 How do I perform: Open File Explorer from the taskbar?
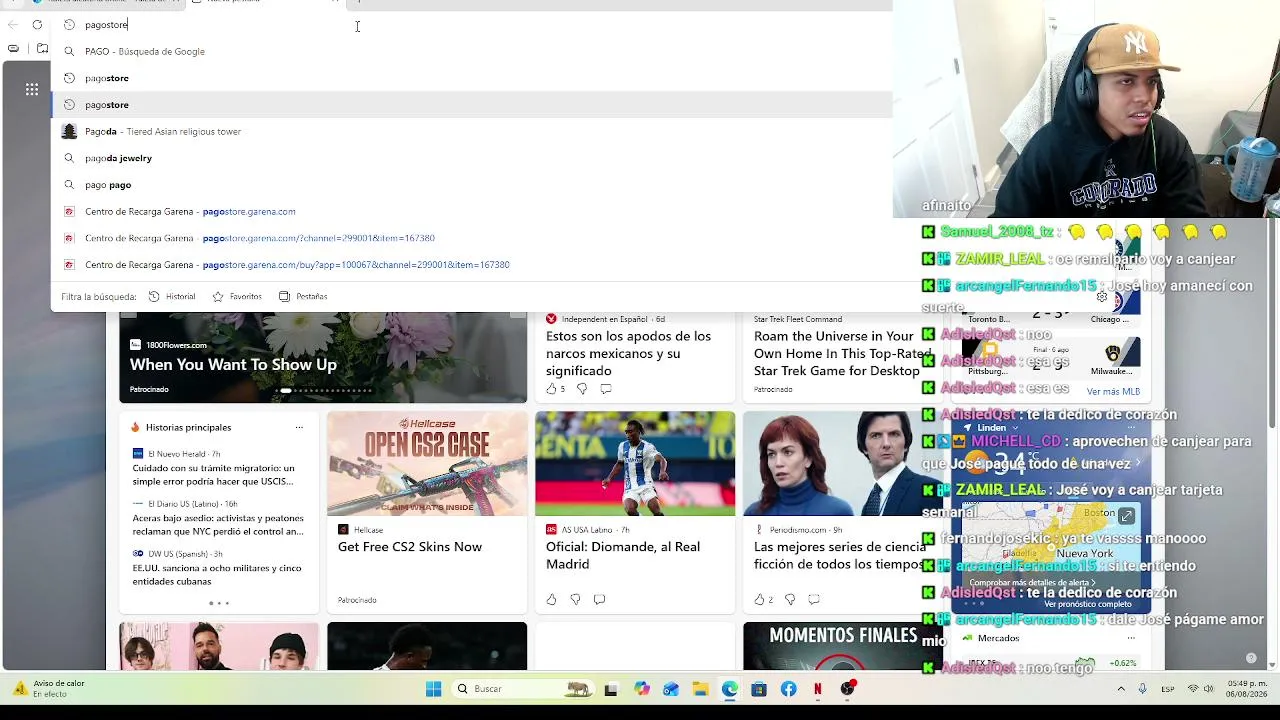(x=700, y=689)
